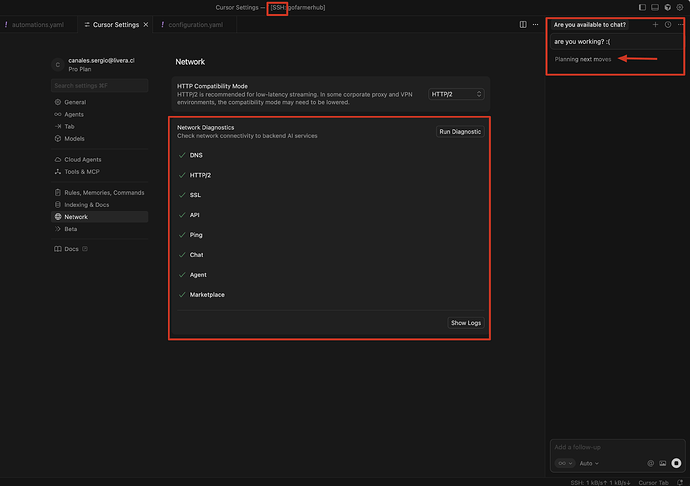Open the Auto model selector dropdown
This screenshot has height=486, width=690.
click(x=589, y=463)
